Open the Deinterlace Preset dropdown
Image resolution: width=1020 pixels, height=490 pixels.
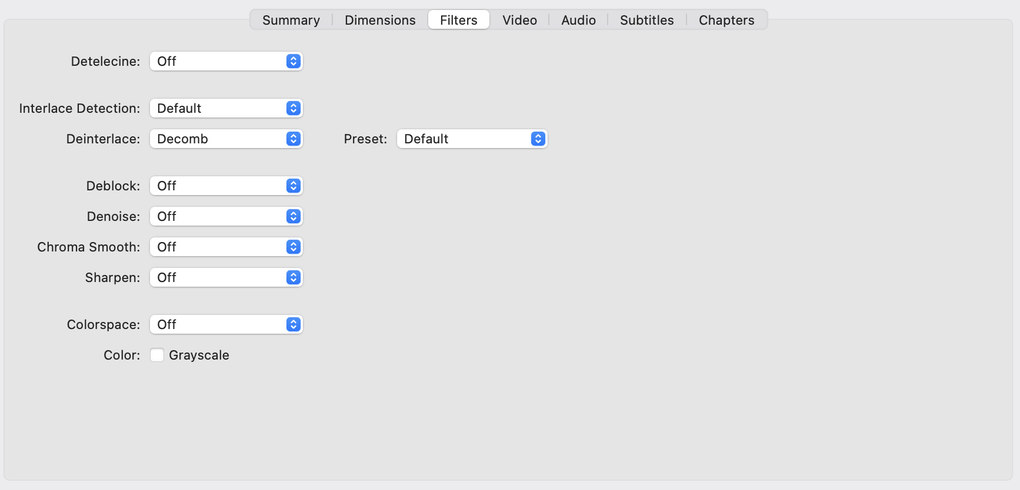(x=472, y=139)
